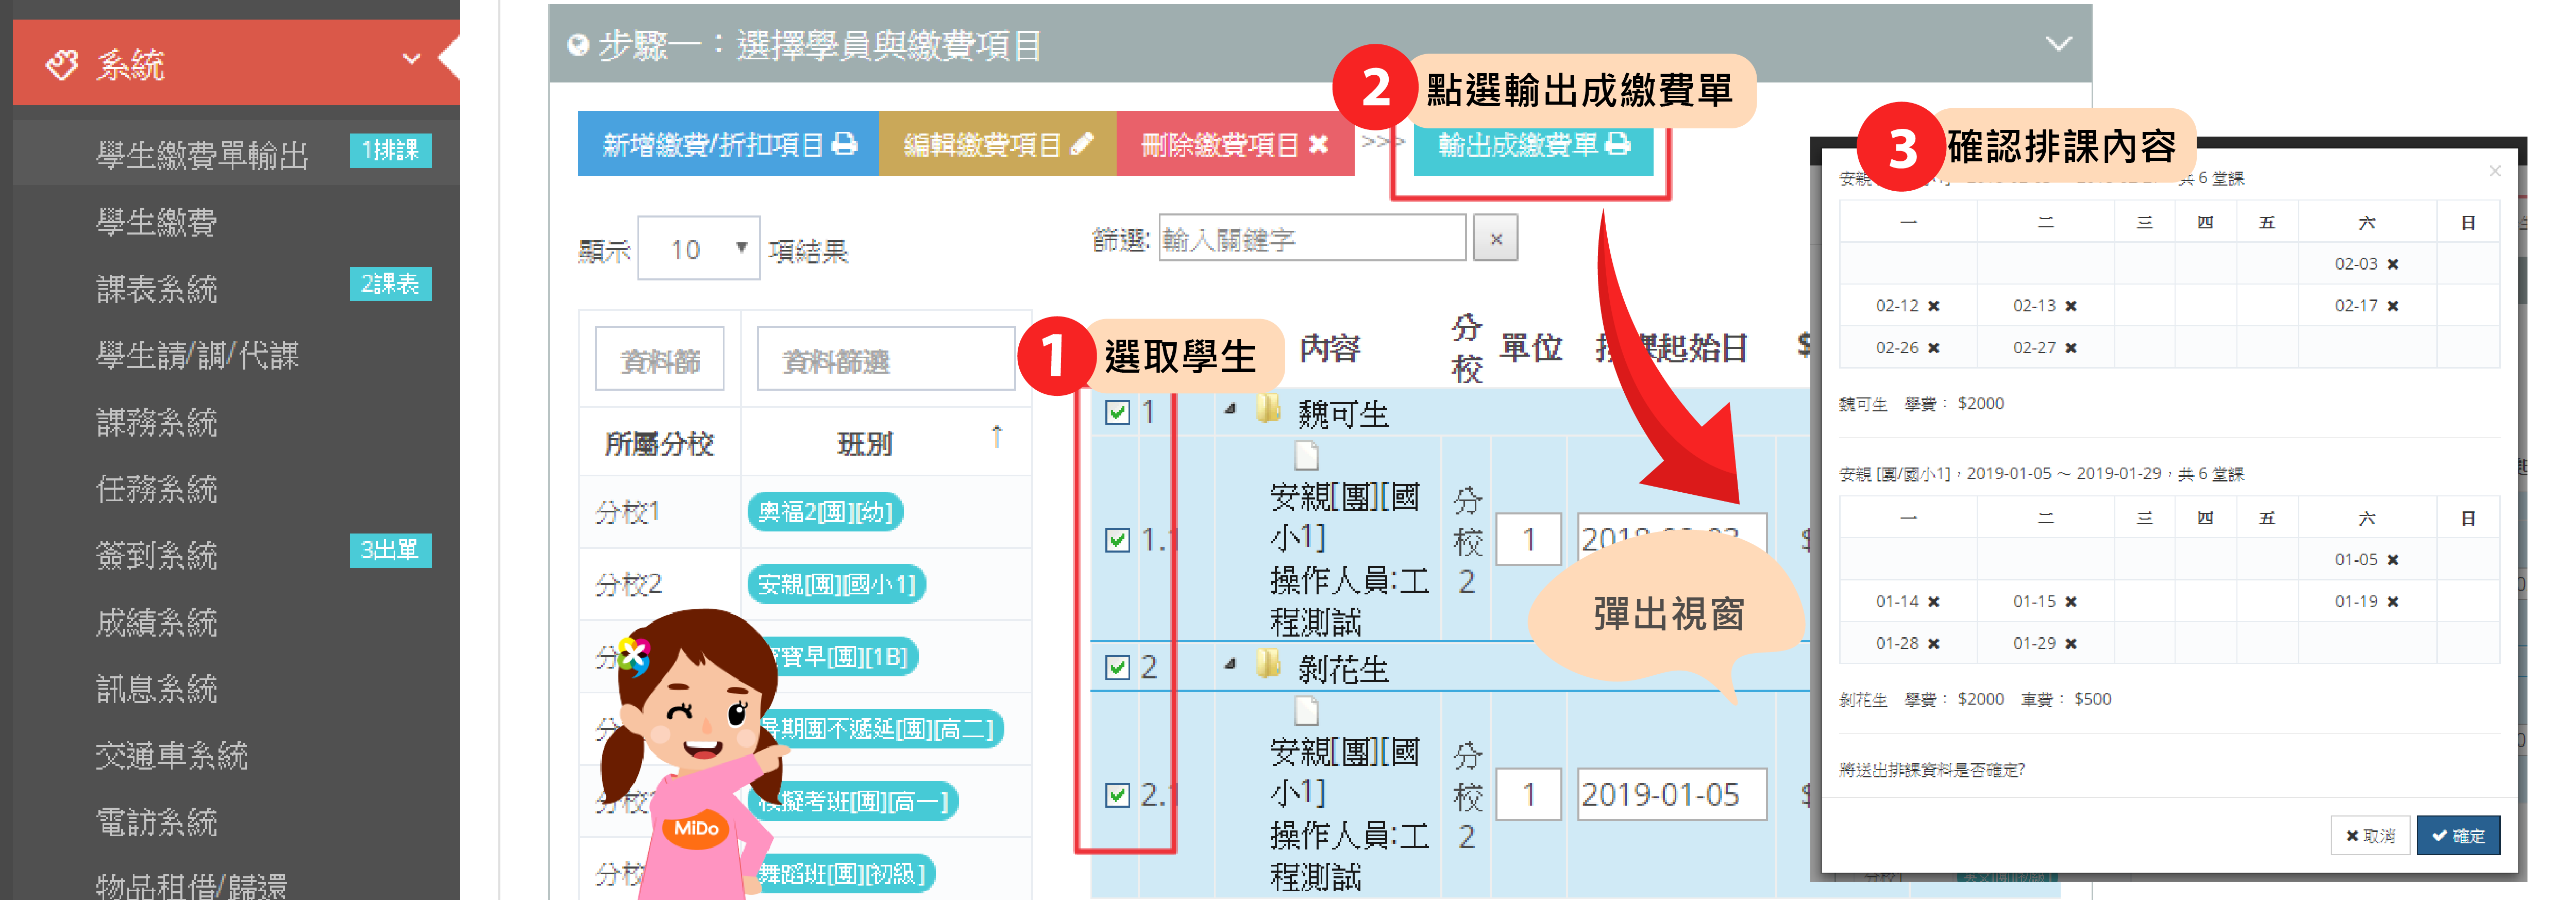Open 學生繳費 in the sidebar
This screenshot has height=900, width=2576.
pyautogui.click(x=157, y=222)
